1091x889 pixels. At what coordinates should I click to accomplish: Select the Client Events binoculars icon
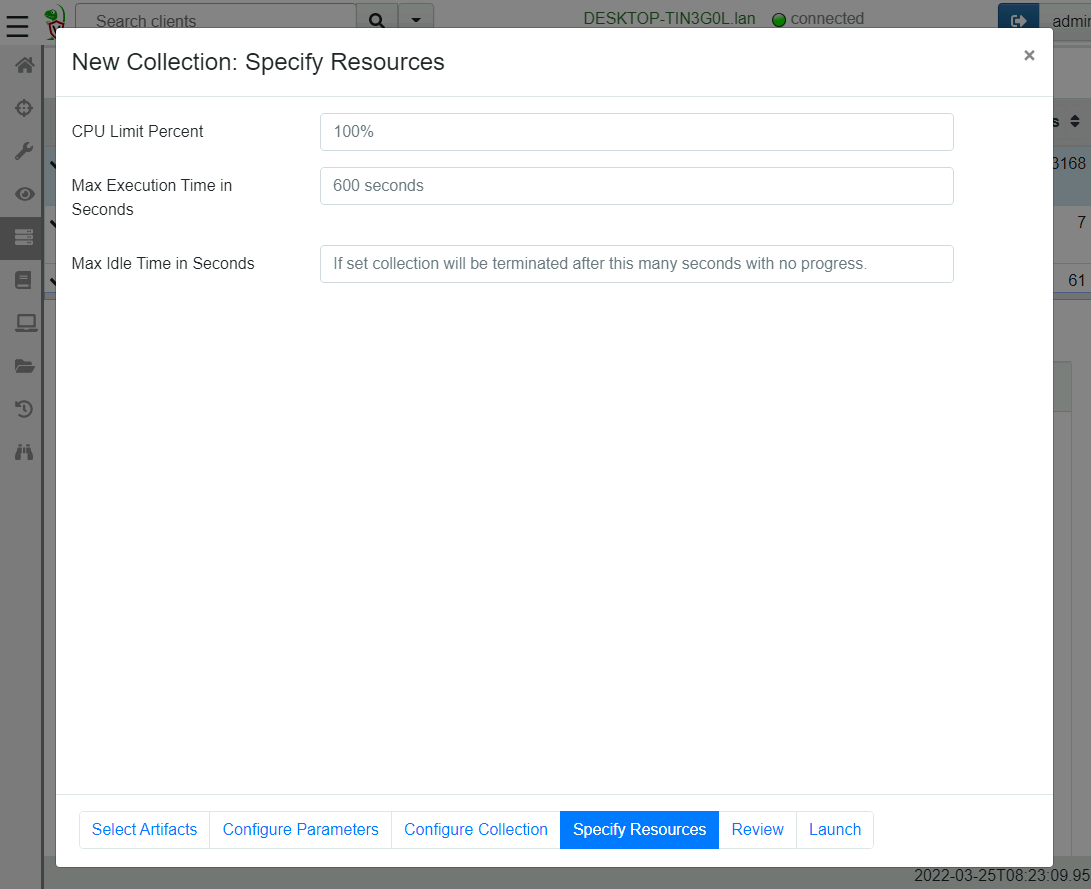[x=22, y=451]
